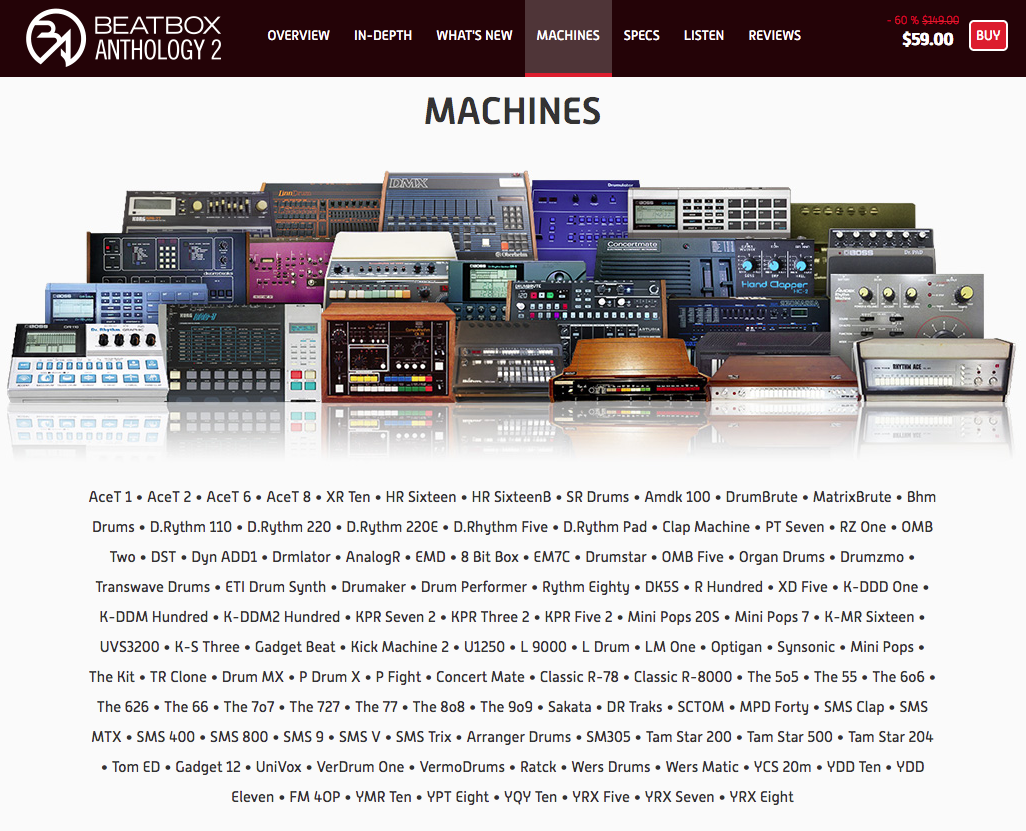Click 'MPD Forty' in the list

[774, 708]
